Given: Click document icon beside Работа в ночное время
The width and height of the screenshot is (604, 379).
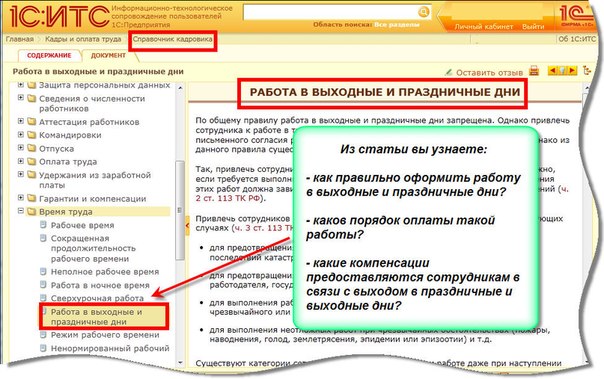Looking at the screenshot, I should (43, 285).
